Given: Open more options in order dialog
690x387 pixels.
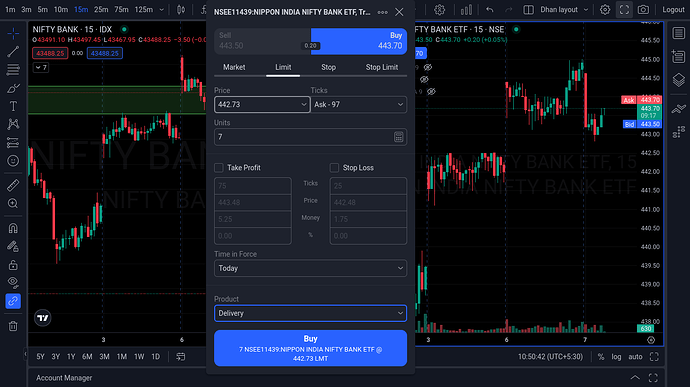Looking at the screenshot, I should point(382,12).
